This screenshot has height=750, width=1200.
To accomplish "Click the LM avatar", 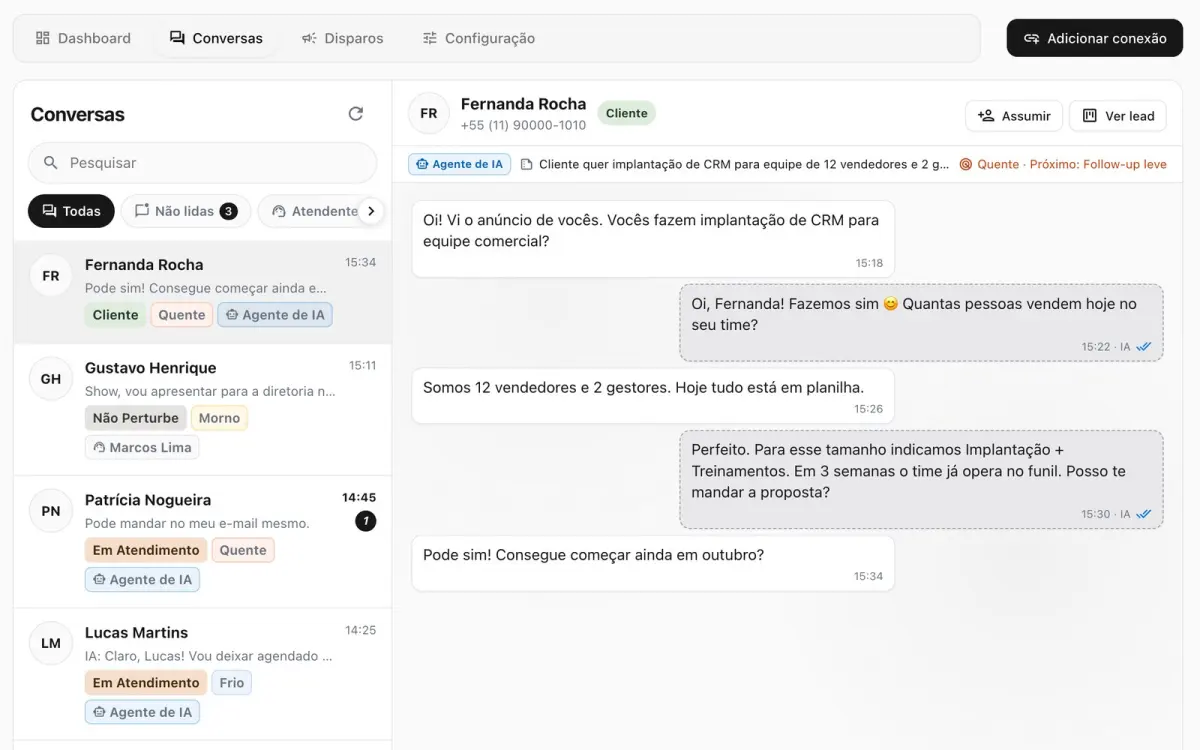I will [51, 643].
